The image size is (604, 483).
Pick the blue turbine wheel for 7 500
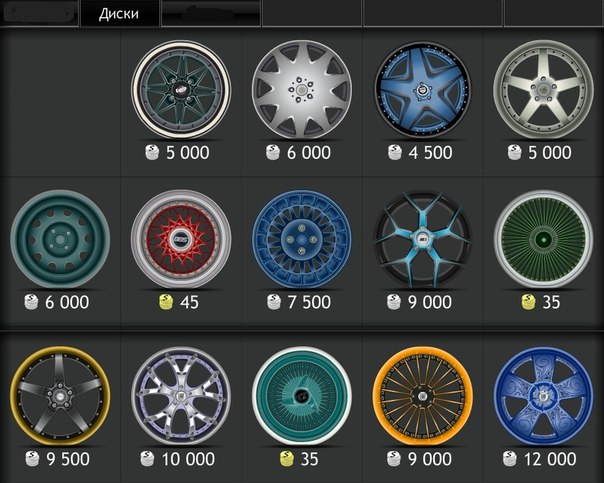[302, 239]
